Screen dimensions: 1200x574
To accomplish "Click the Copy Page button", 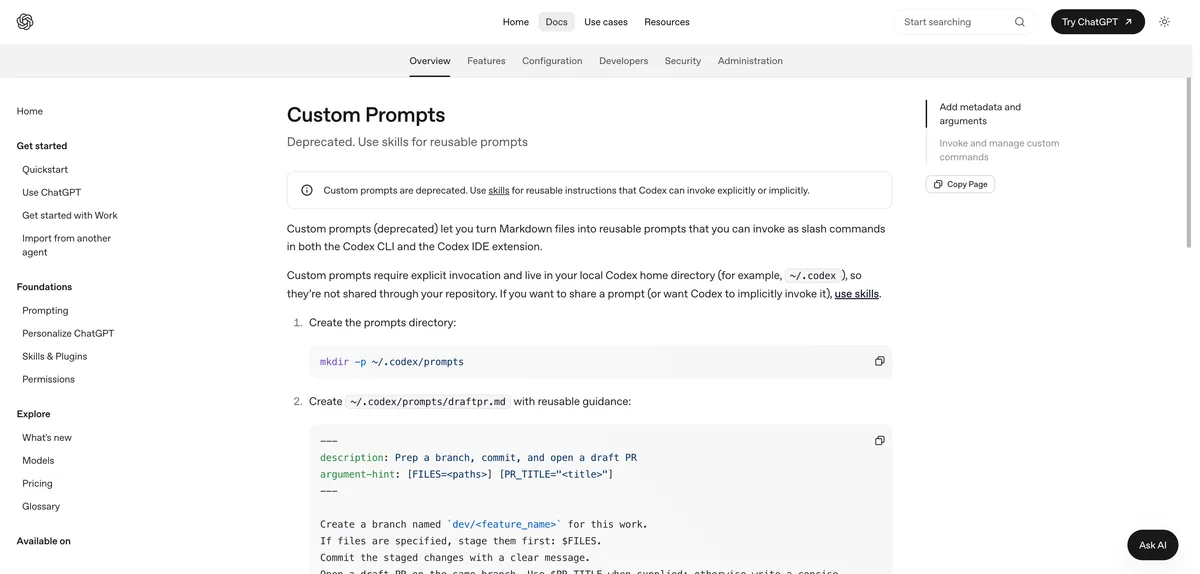I will tap(960, 184).
